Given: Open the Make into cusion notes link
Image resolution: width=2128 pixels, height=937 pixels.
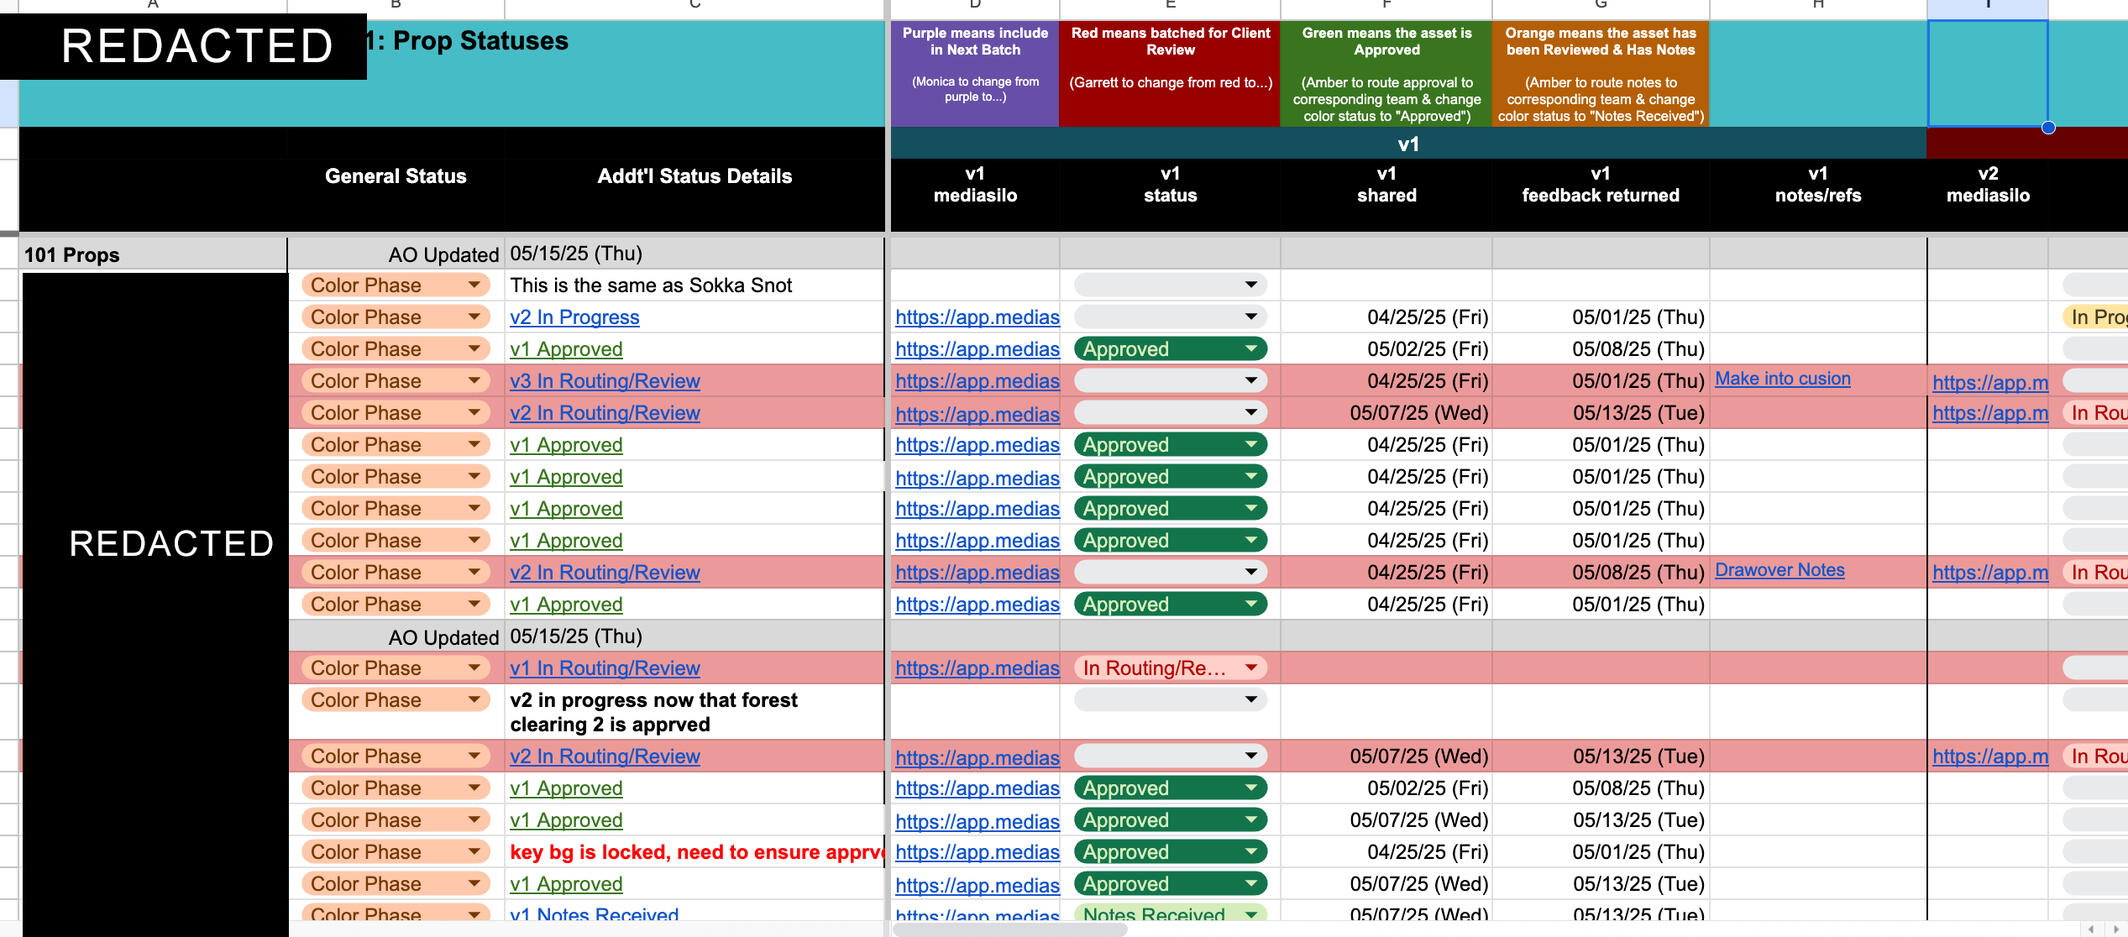Looking at the screenshot, I should [x=1783, y=378].
